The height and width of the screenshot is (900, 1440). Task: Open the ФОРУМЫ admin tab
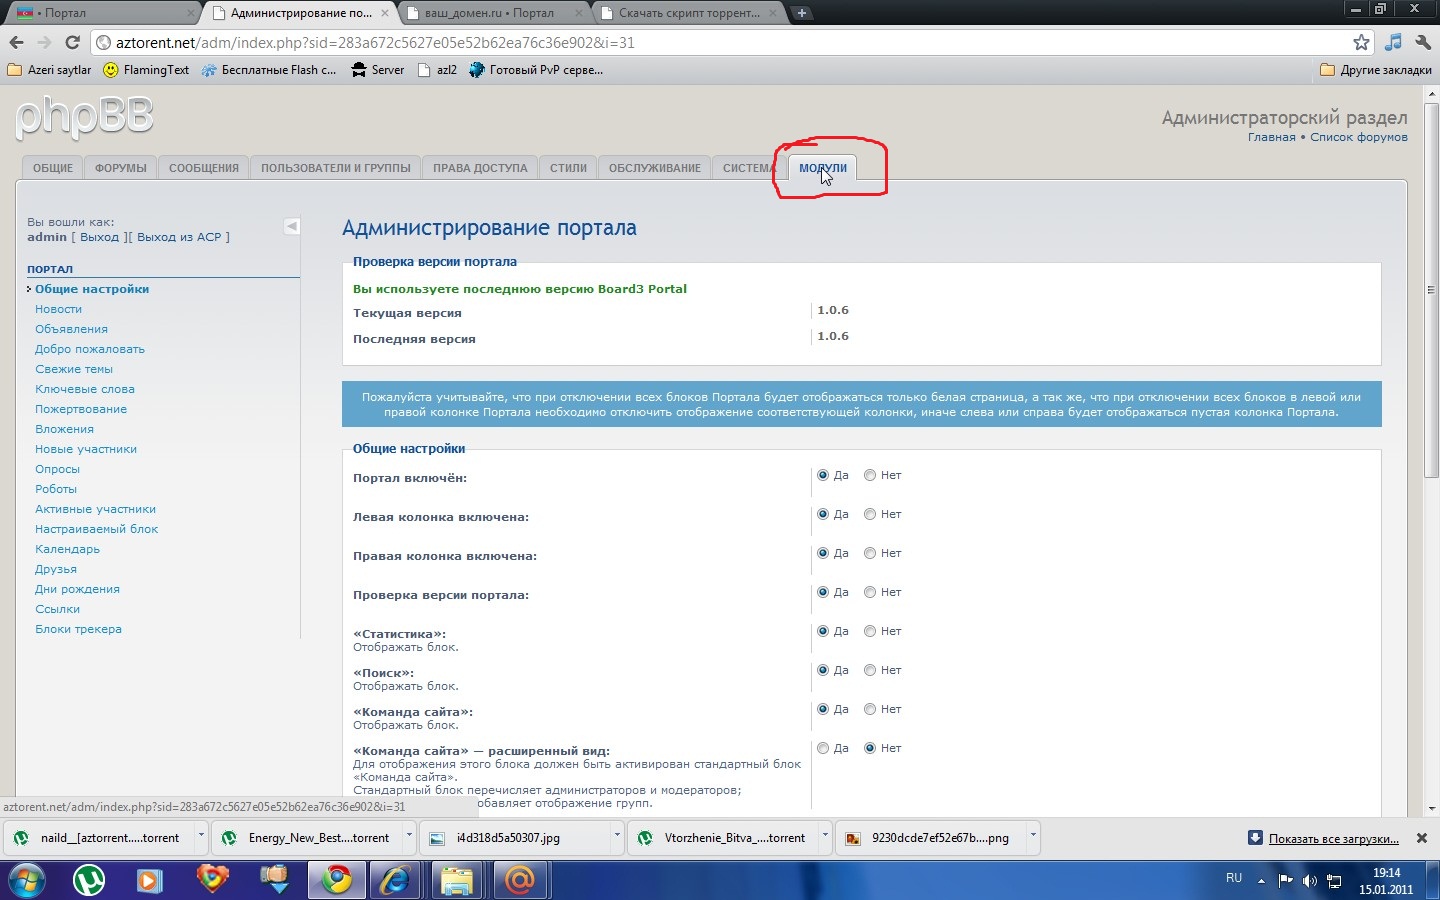click(x=121, y=168)
